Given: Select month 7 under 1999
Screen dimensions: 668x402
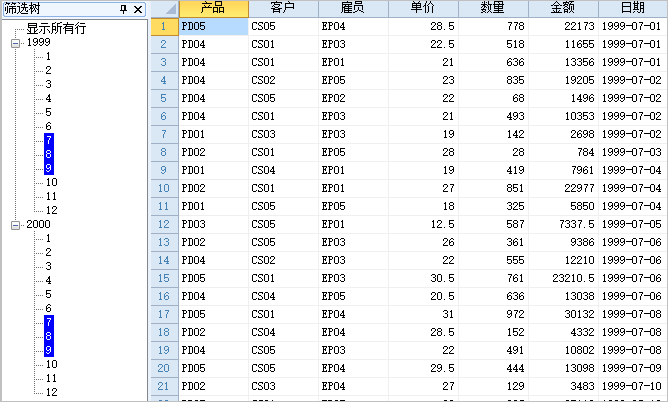Looking at the screenshot, I should 49,140.
